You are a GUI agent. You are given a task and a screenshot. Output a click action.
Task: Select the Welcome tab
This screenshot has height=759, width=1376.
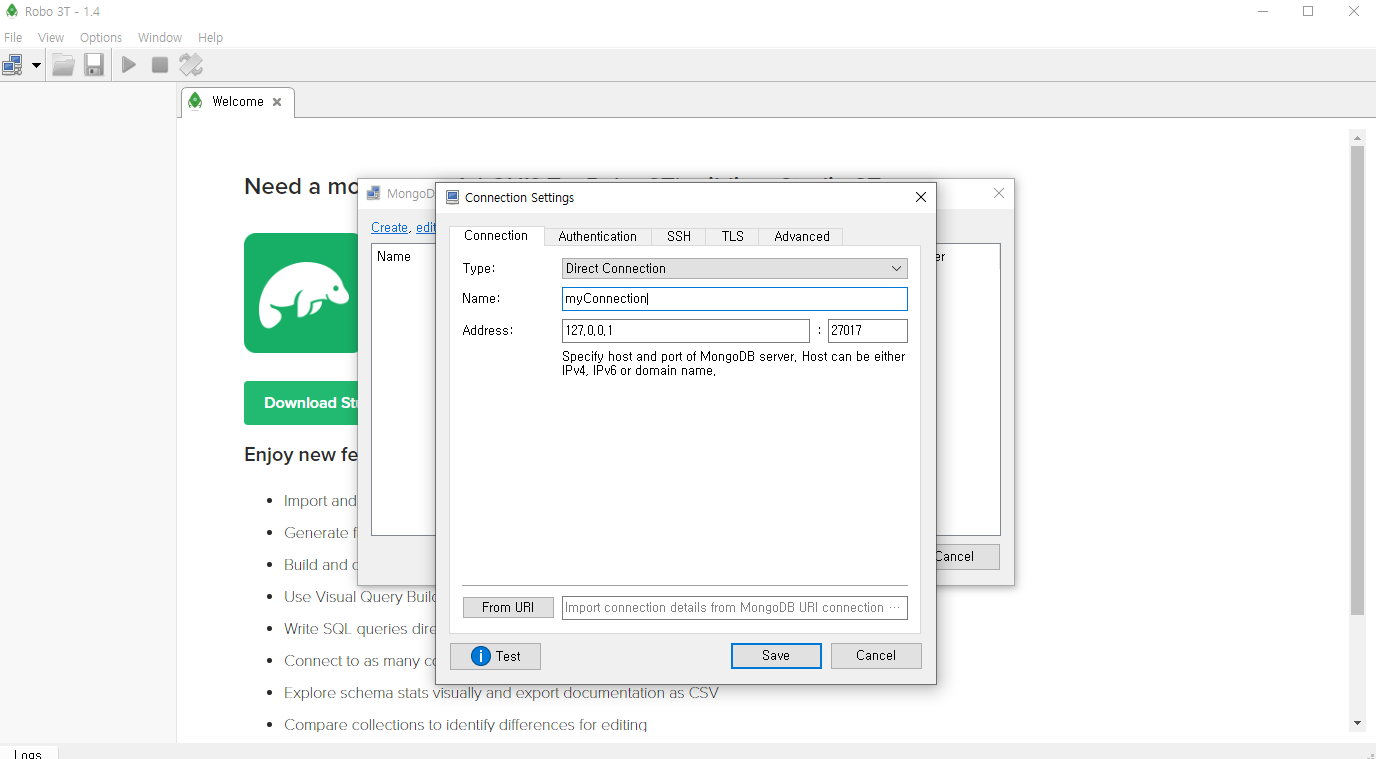[x=238, y=102]
